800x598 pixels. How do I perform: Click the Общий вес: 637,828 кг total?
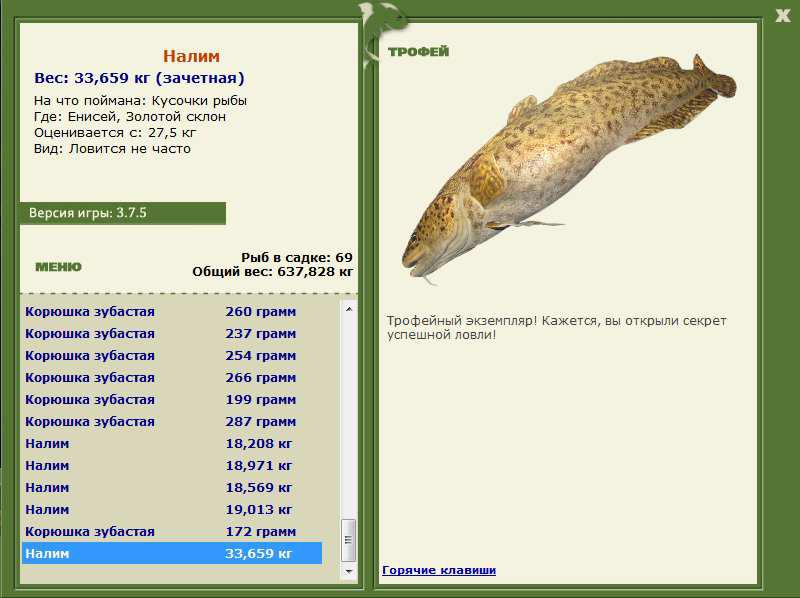click(x=272, y=271)
